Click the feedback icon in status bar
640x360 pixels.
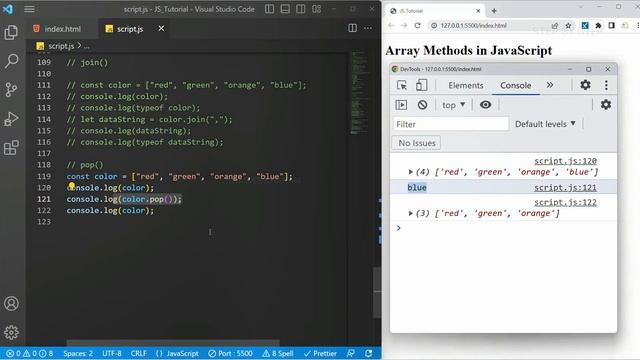click(x=351, y=353)
